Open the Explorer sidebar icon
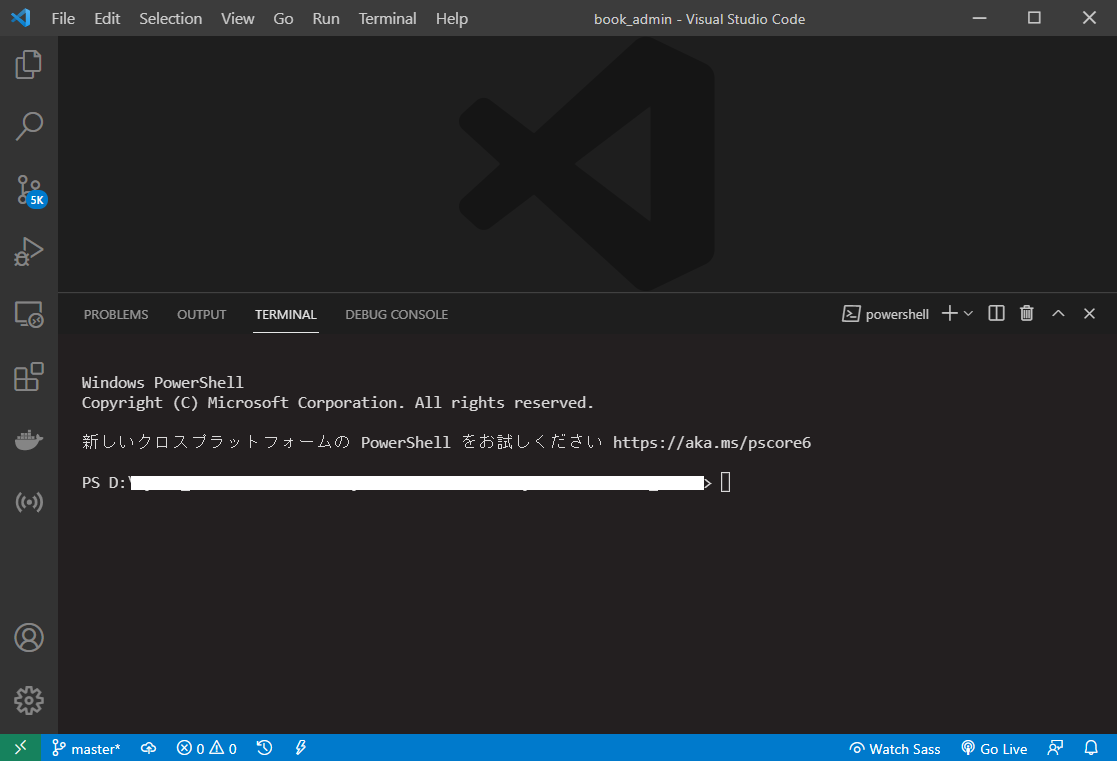The height and width of the screenshot is (761, 1117). [x=28, y=63]
